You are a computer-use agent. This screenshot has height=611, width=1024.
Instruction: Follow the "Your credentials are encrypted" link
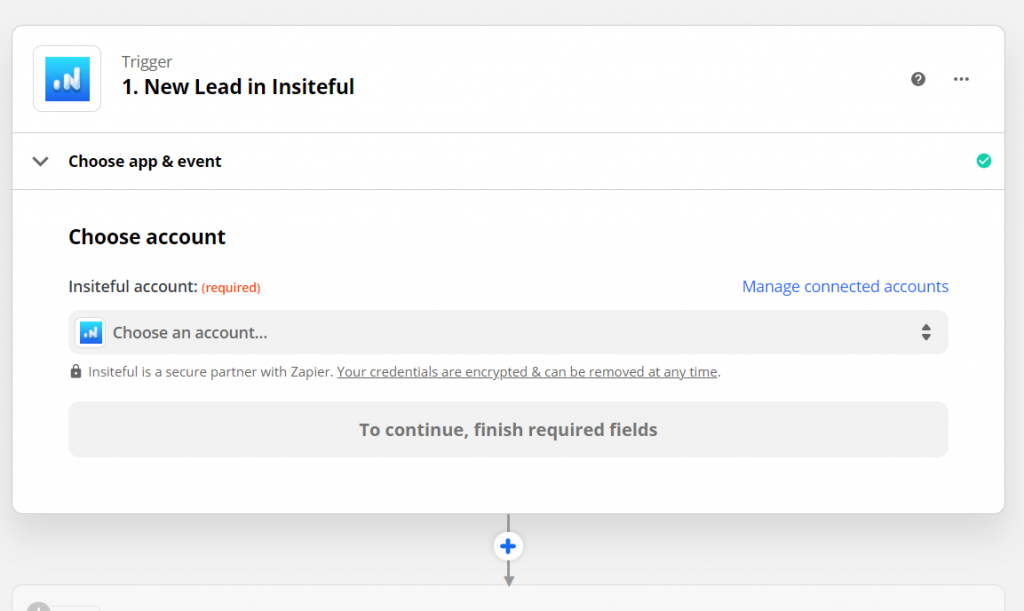coord(527,372)
